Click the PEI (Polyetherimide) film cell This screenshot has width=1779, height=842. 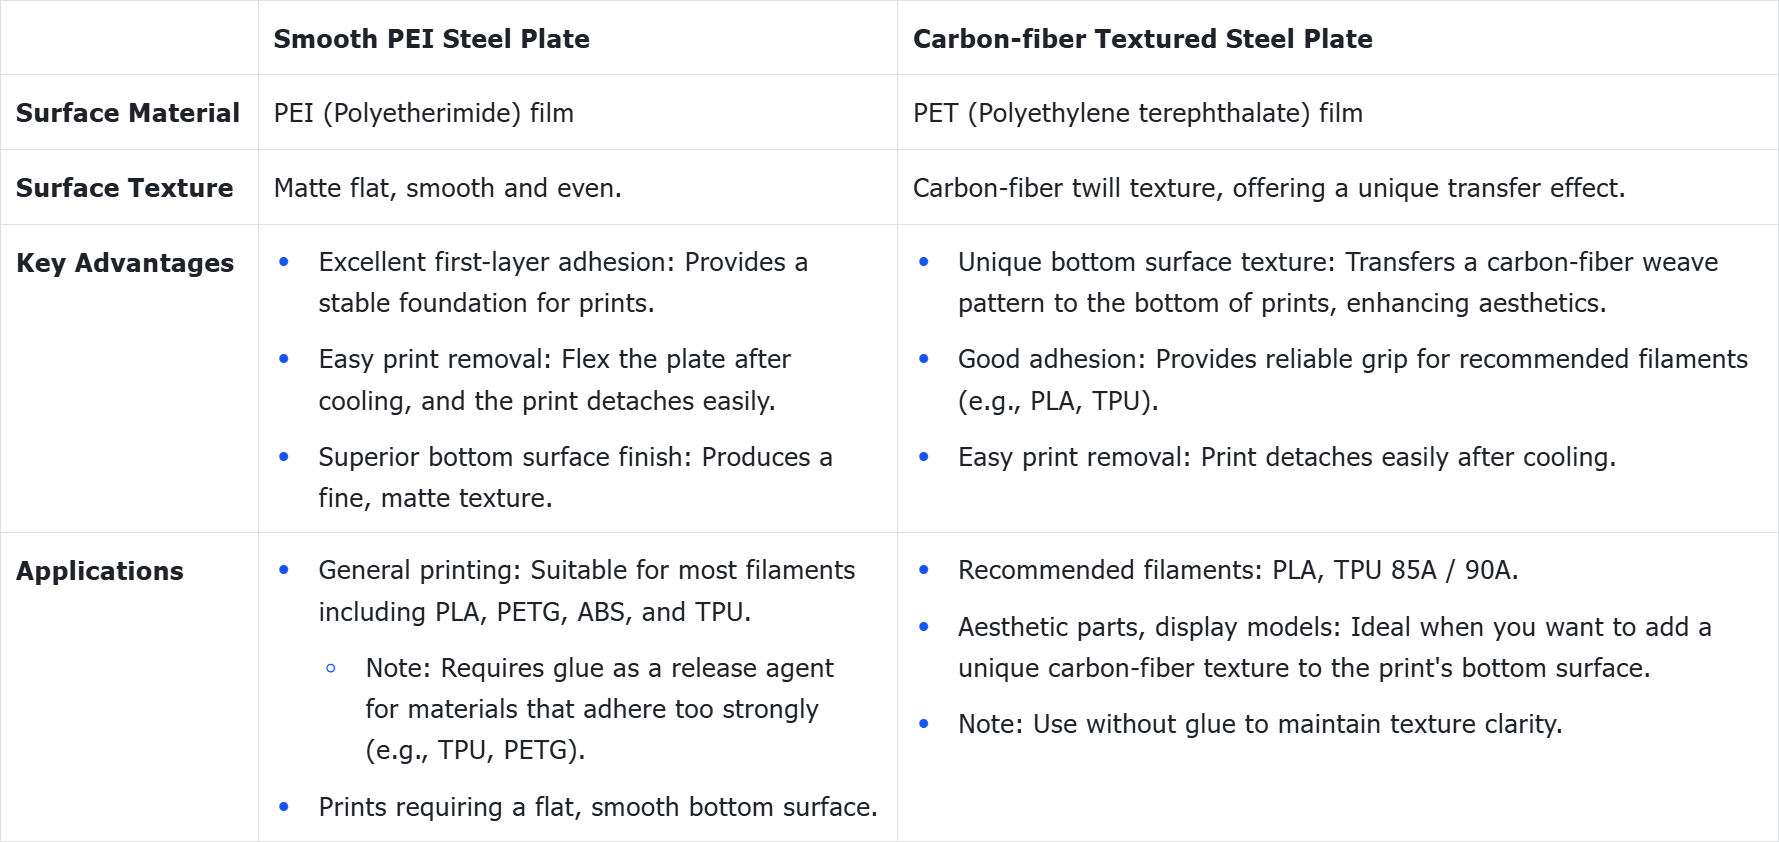[x=424, y=113]
